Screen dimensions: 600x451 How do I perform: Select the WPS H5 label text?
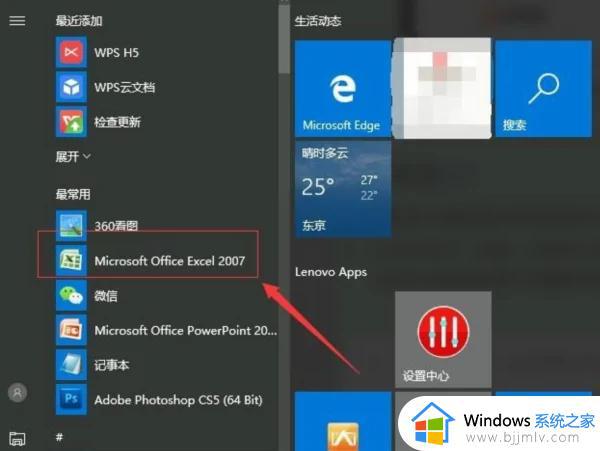(x=116, y=52)
